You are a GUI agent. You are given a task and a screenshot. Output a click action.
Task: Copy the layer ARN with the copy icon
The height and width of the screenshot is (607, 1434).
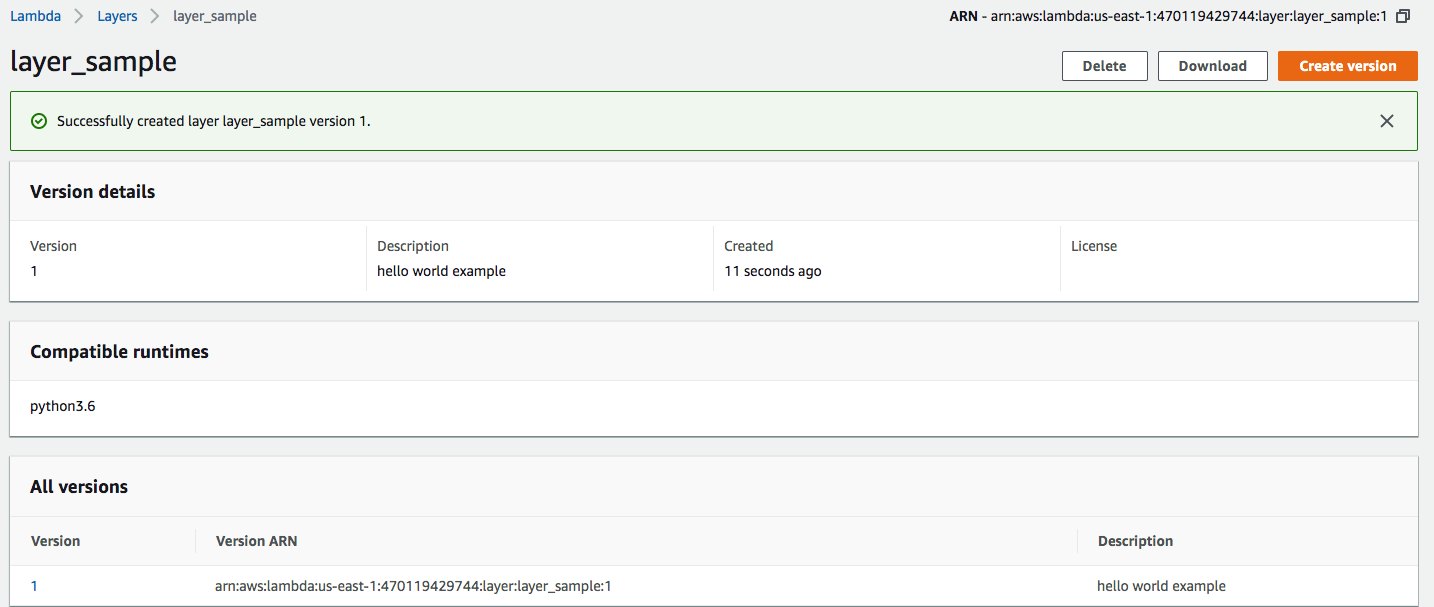[1403, 16]
